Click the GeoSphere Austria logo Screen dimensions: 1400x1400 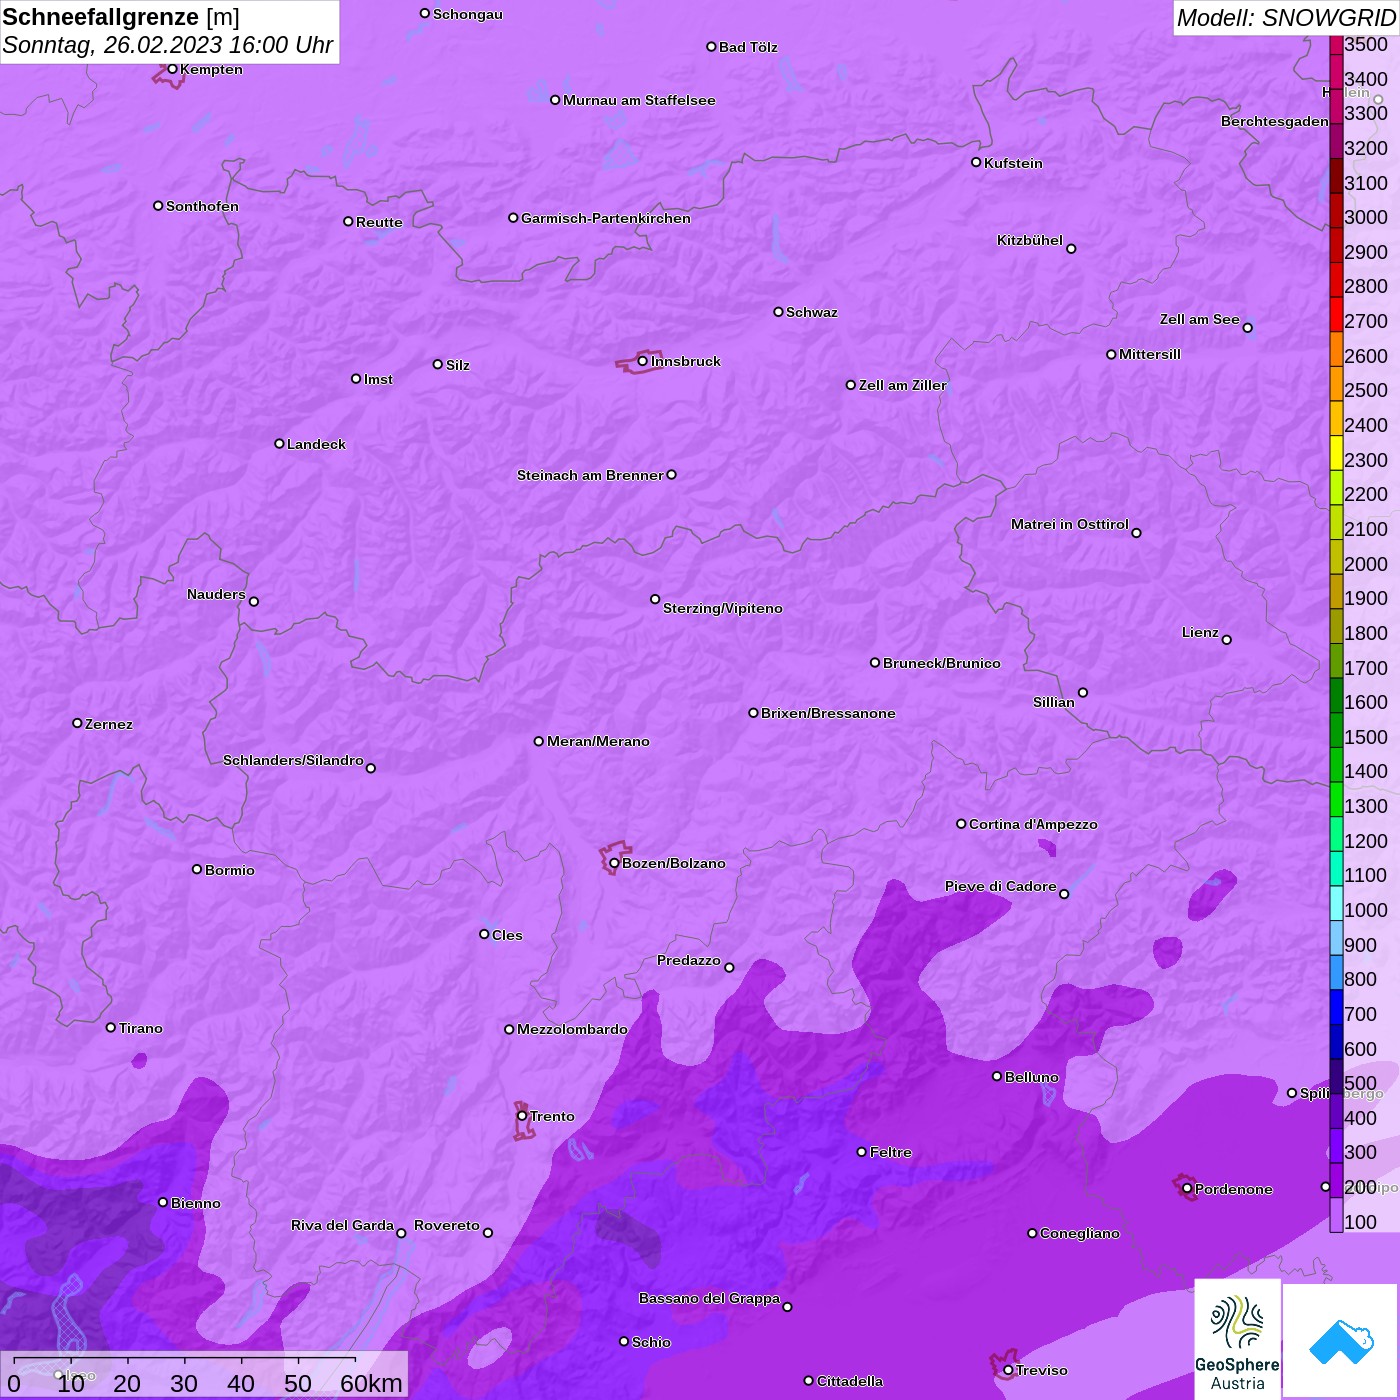coord(1237,1338)
